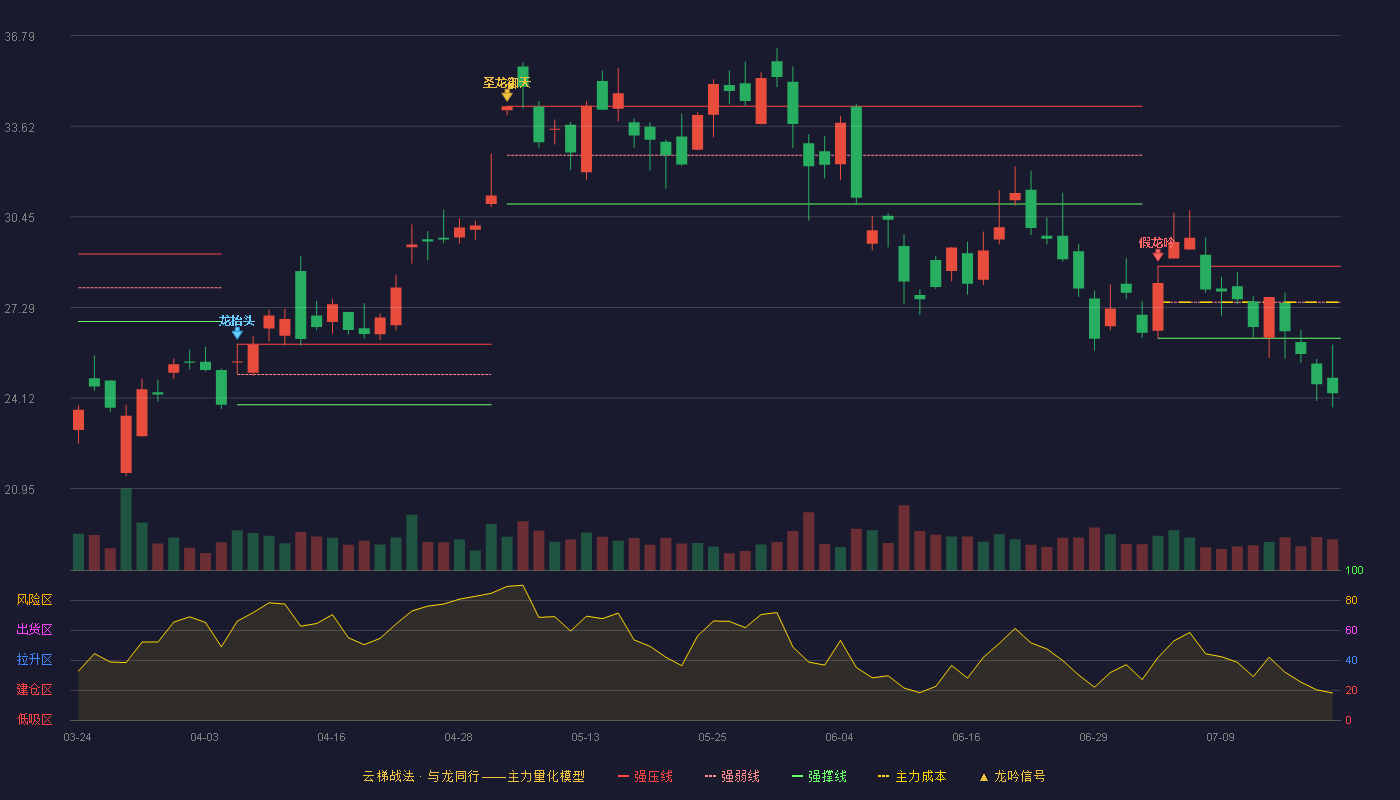1400x800 pixels.
Task: Click the blue 40 indicator scale value
Action: point(1351,660)
